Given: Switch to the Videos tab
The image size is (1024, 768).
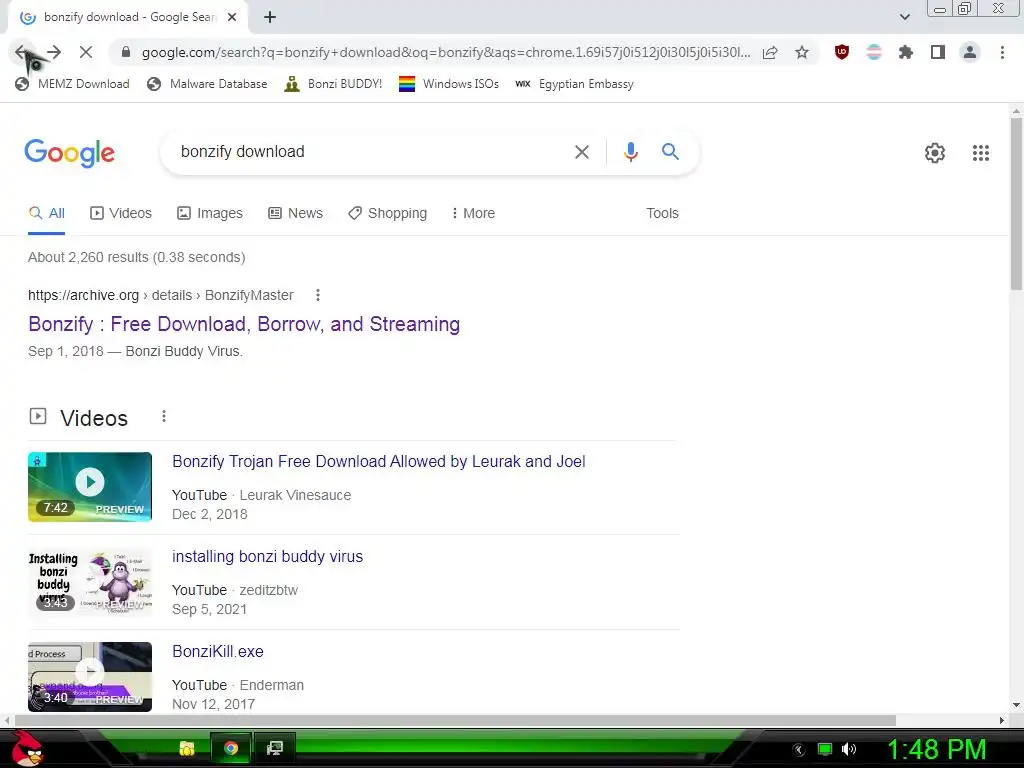Looking at the screenshot, I should (121, 214).
